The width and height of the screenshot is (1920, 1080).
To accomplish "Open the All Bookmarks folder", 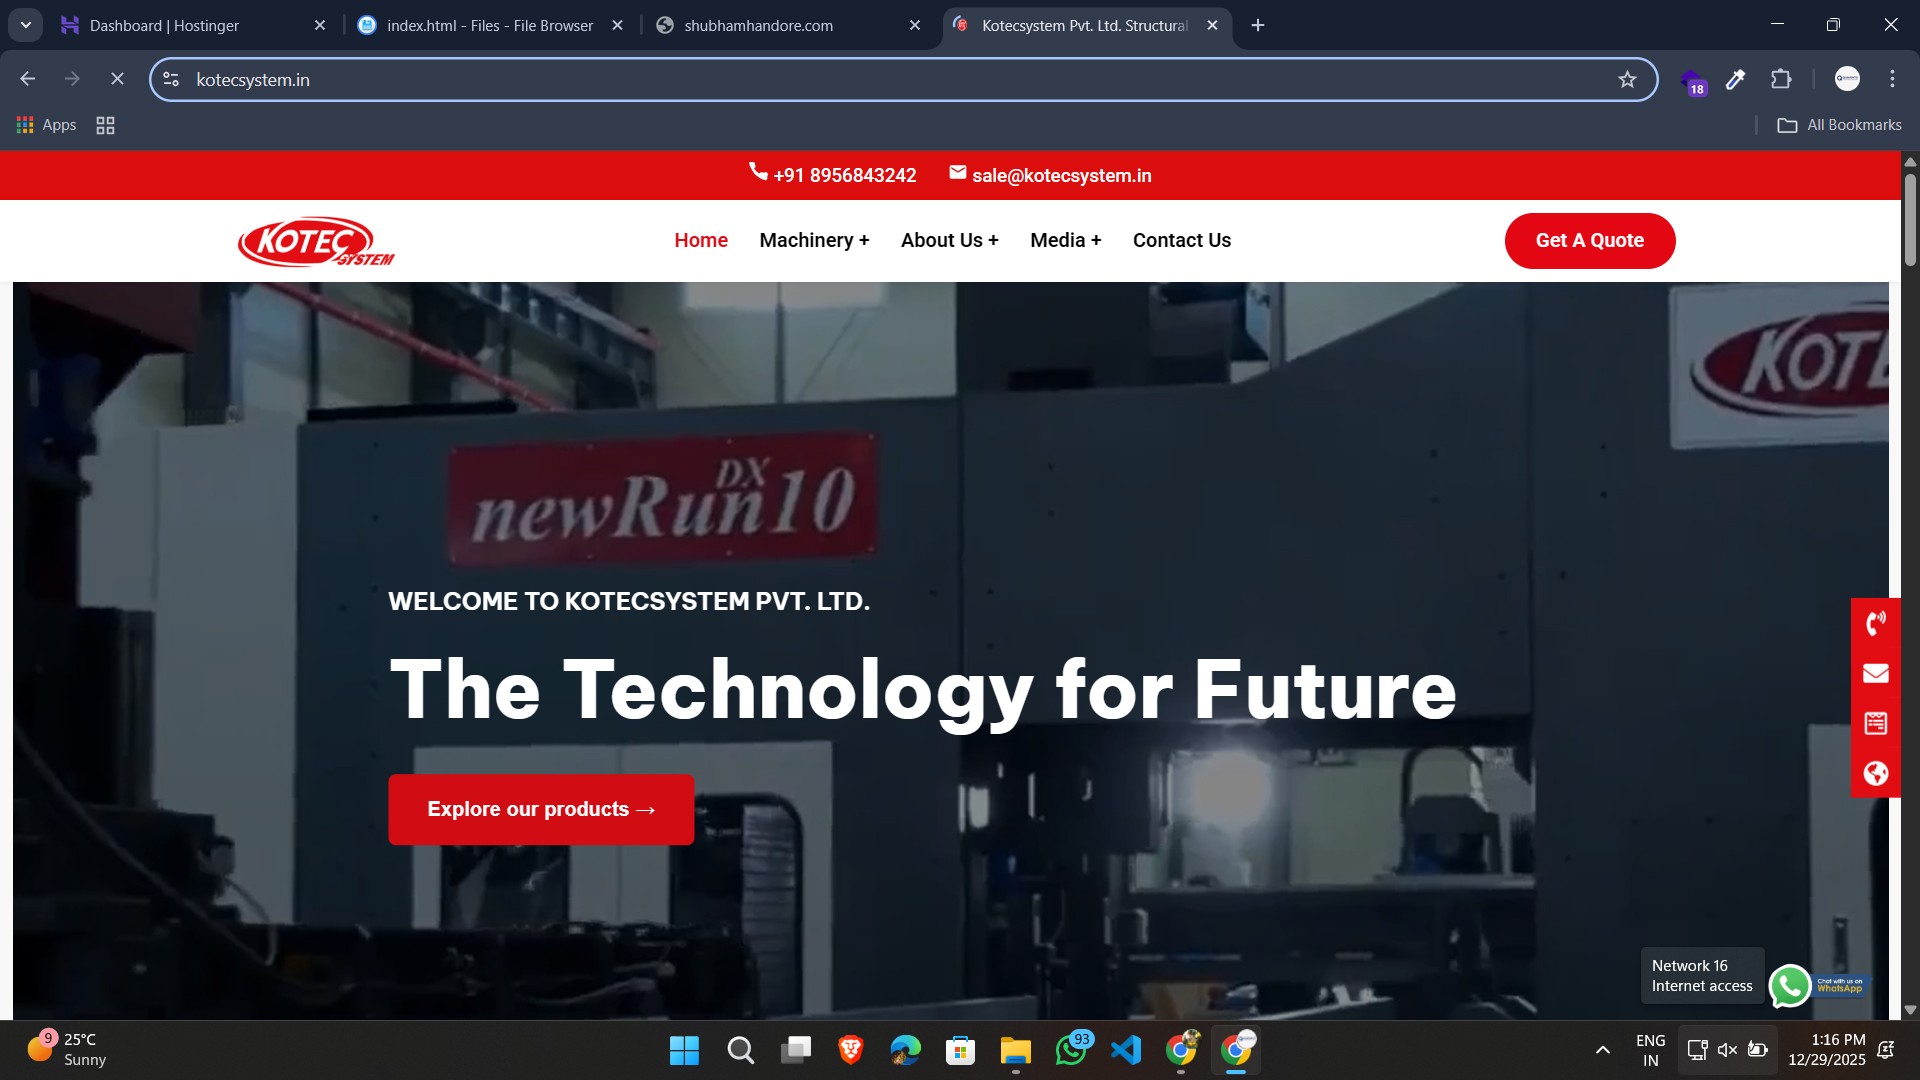I will 1839,125.
